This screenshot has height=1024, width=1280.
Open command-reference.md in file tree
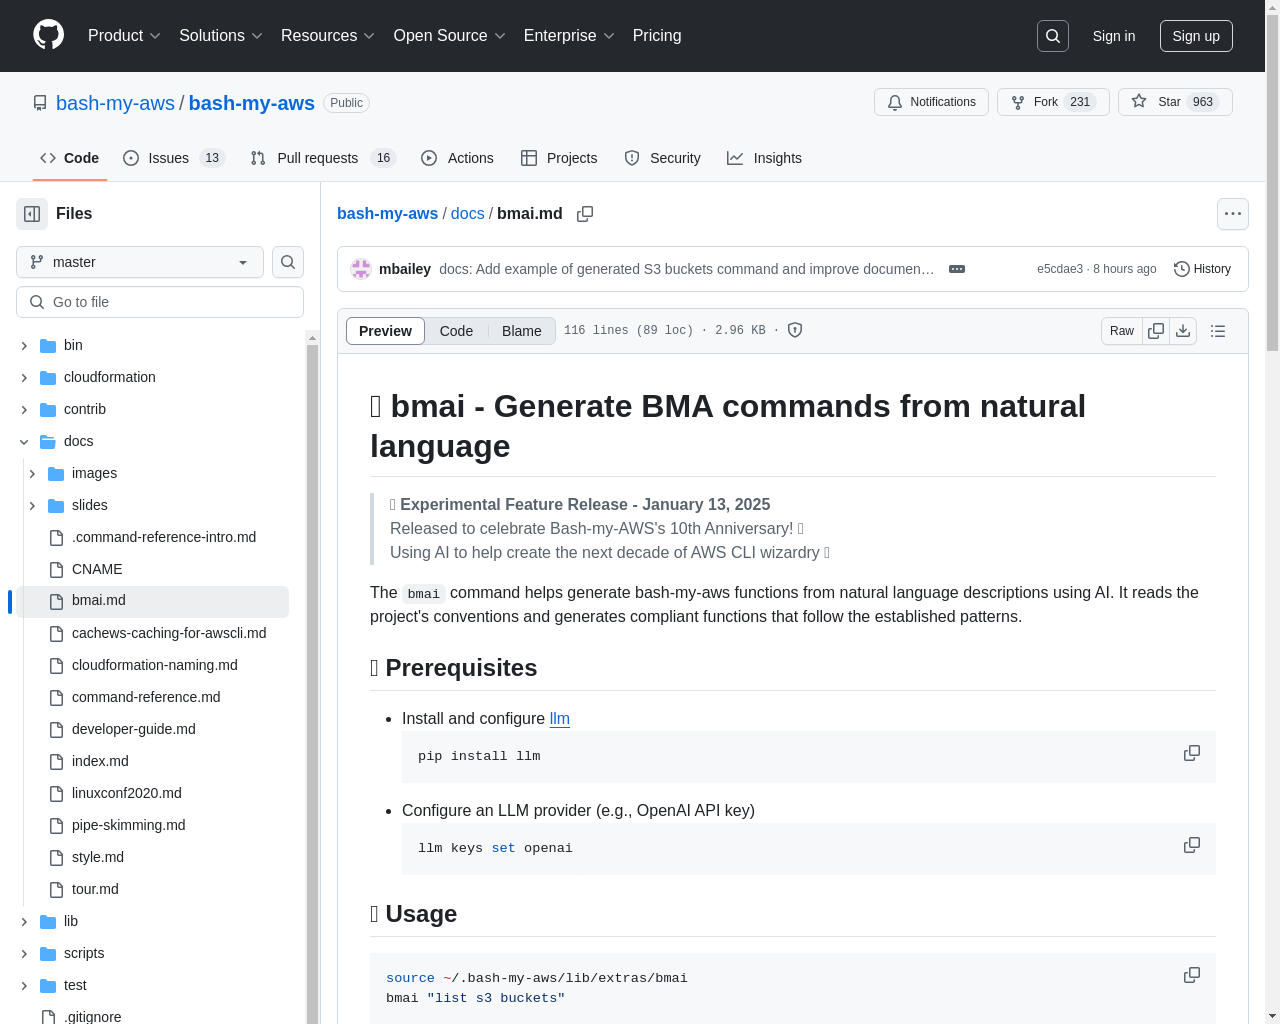[x=146, y=697]
